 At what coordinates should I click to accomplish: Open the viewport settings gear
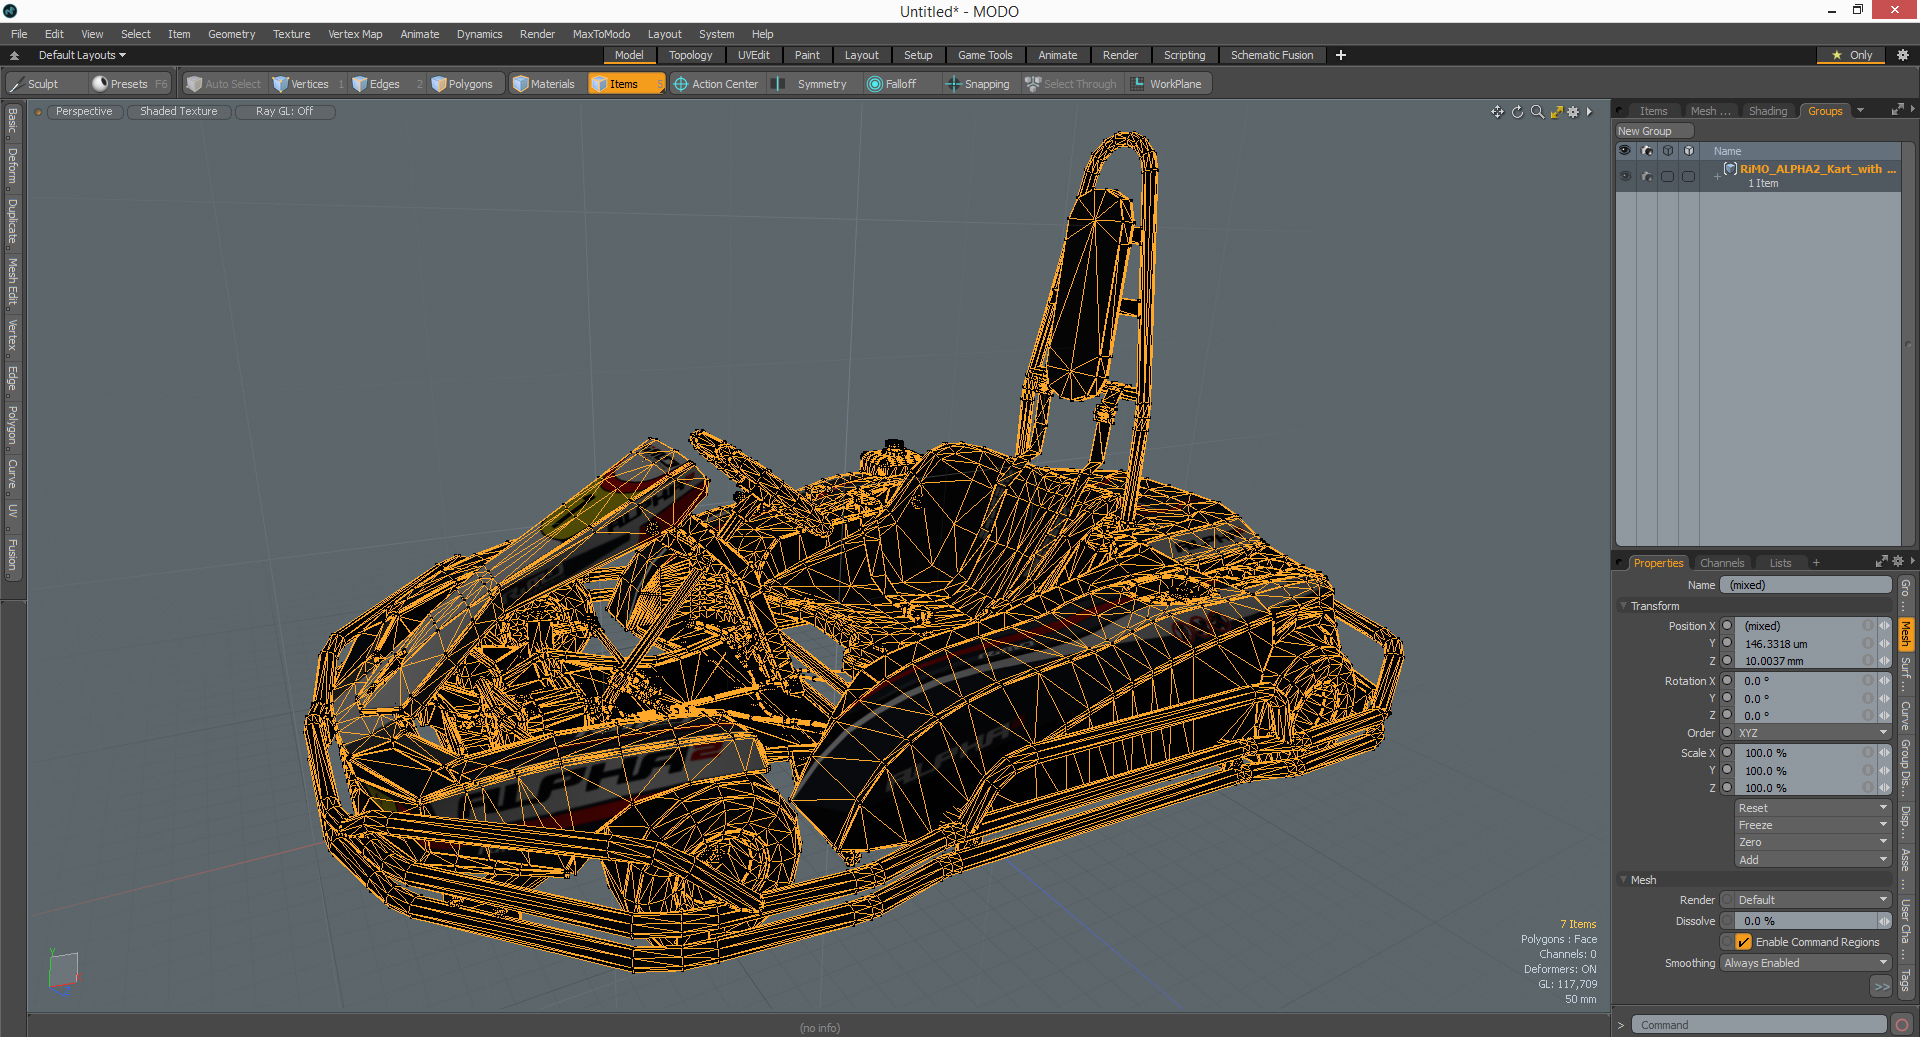pyautogui.click(x=1573, y=112)
